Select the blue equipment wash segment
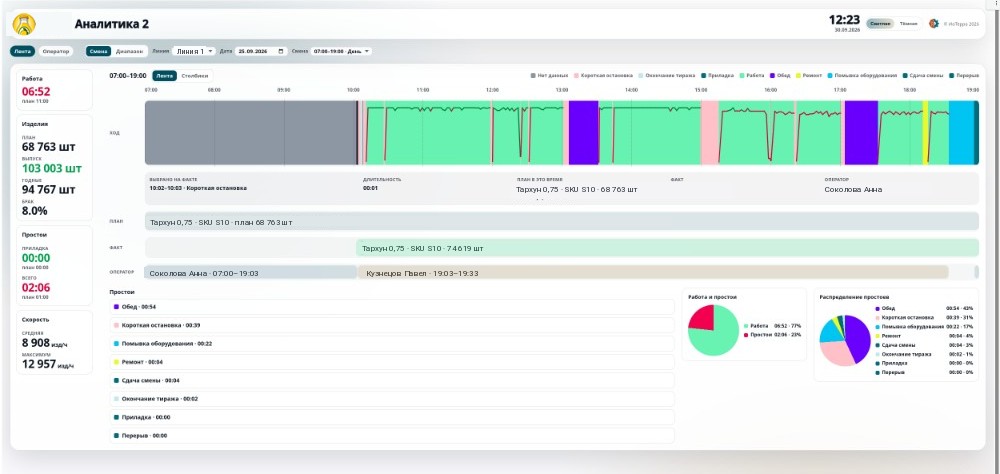1000x474 pixels. [x=961, y=133]
